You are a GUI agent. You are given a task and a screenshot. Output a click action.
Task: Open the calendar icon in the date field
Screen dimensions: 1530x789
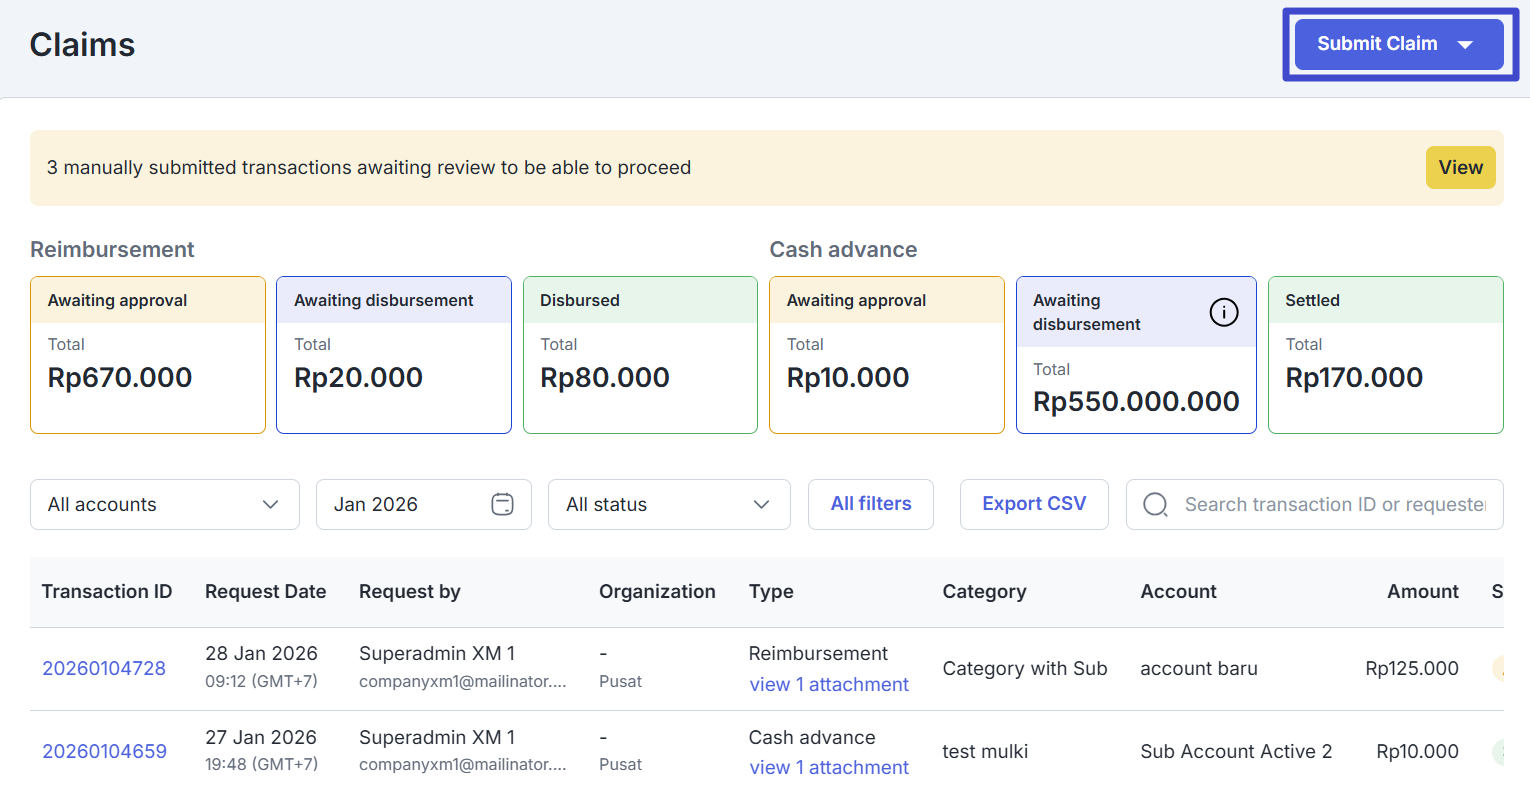tap(502, 505)
